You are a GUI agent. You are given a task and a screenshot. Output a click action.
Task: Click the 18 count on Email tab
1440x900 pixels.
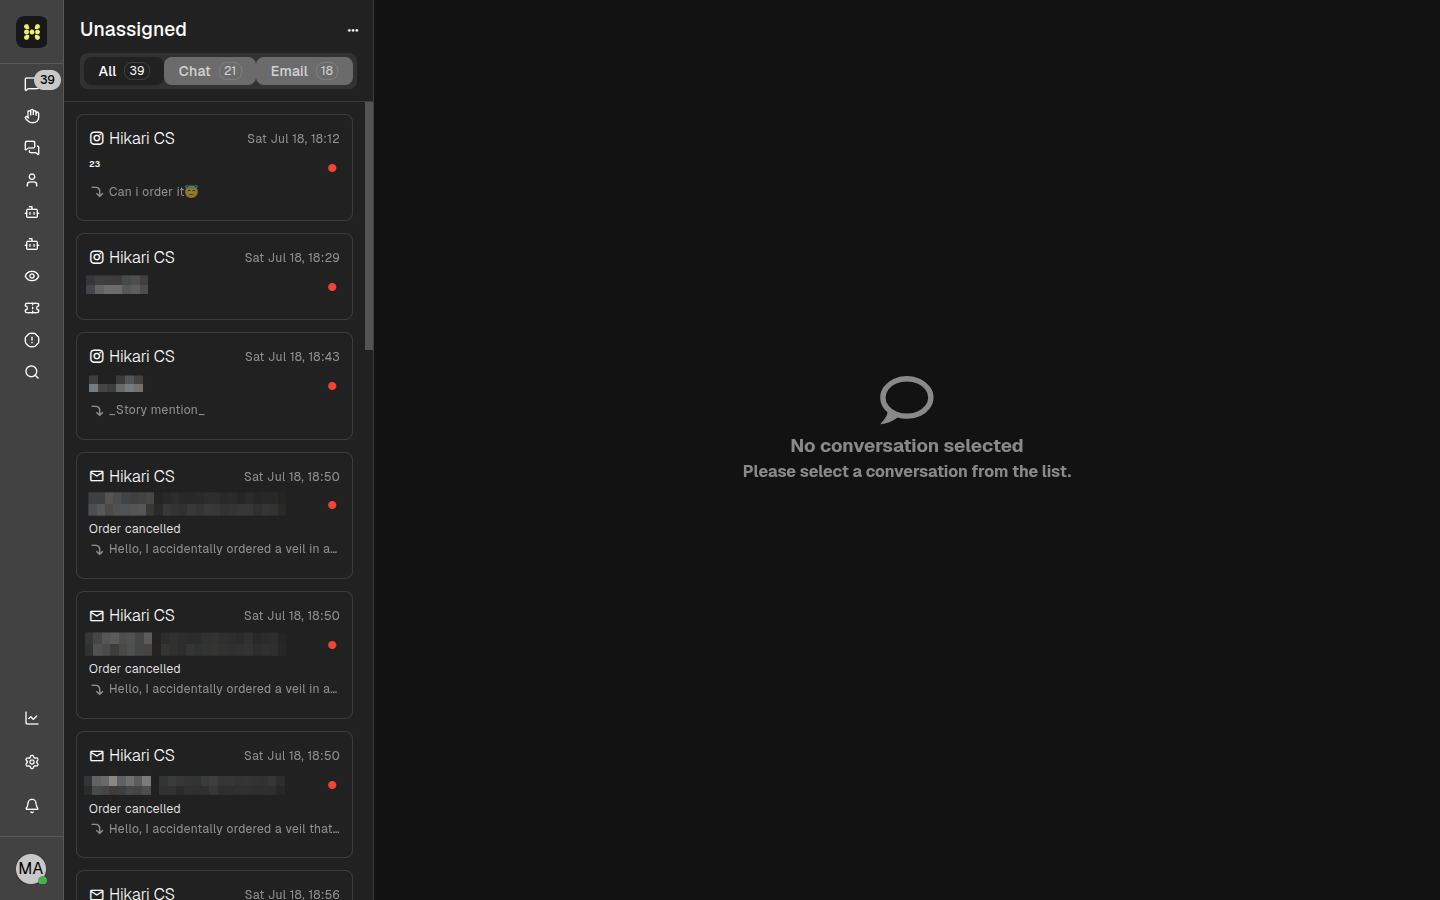click(327, 71)
